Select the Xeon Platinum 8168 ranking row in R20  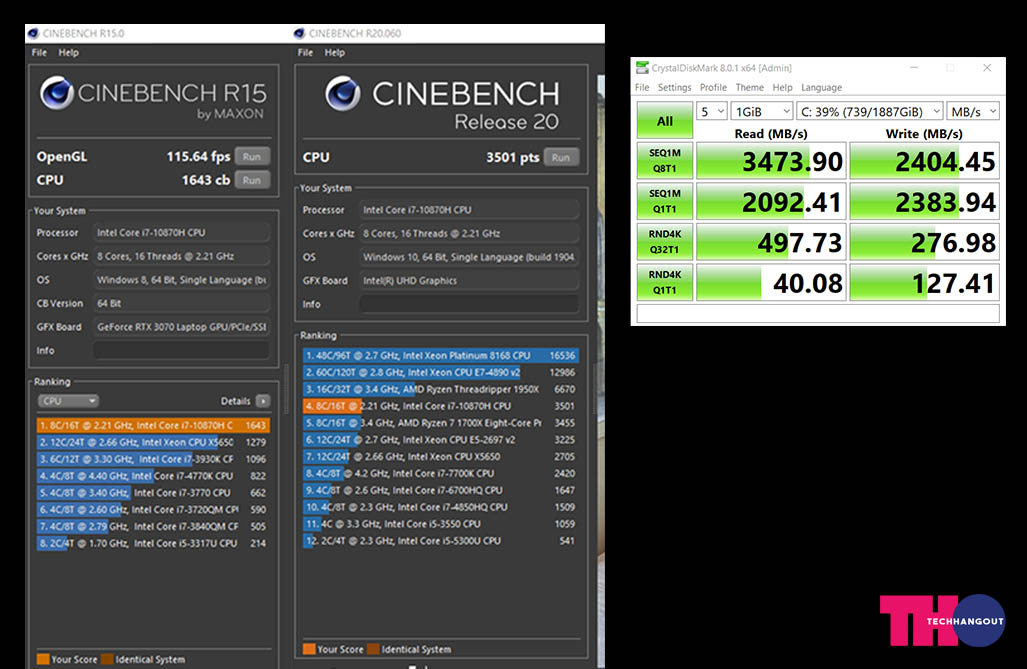441,356
